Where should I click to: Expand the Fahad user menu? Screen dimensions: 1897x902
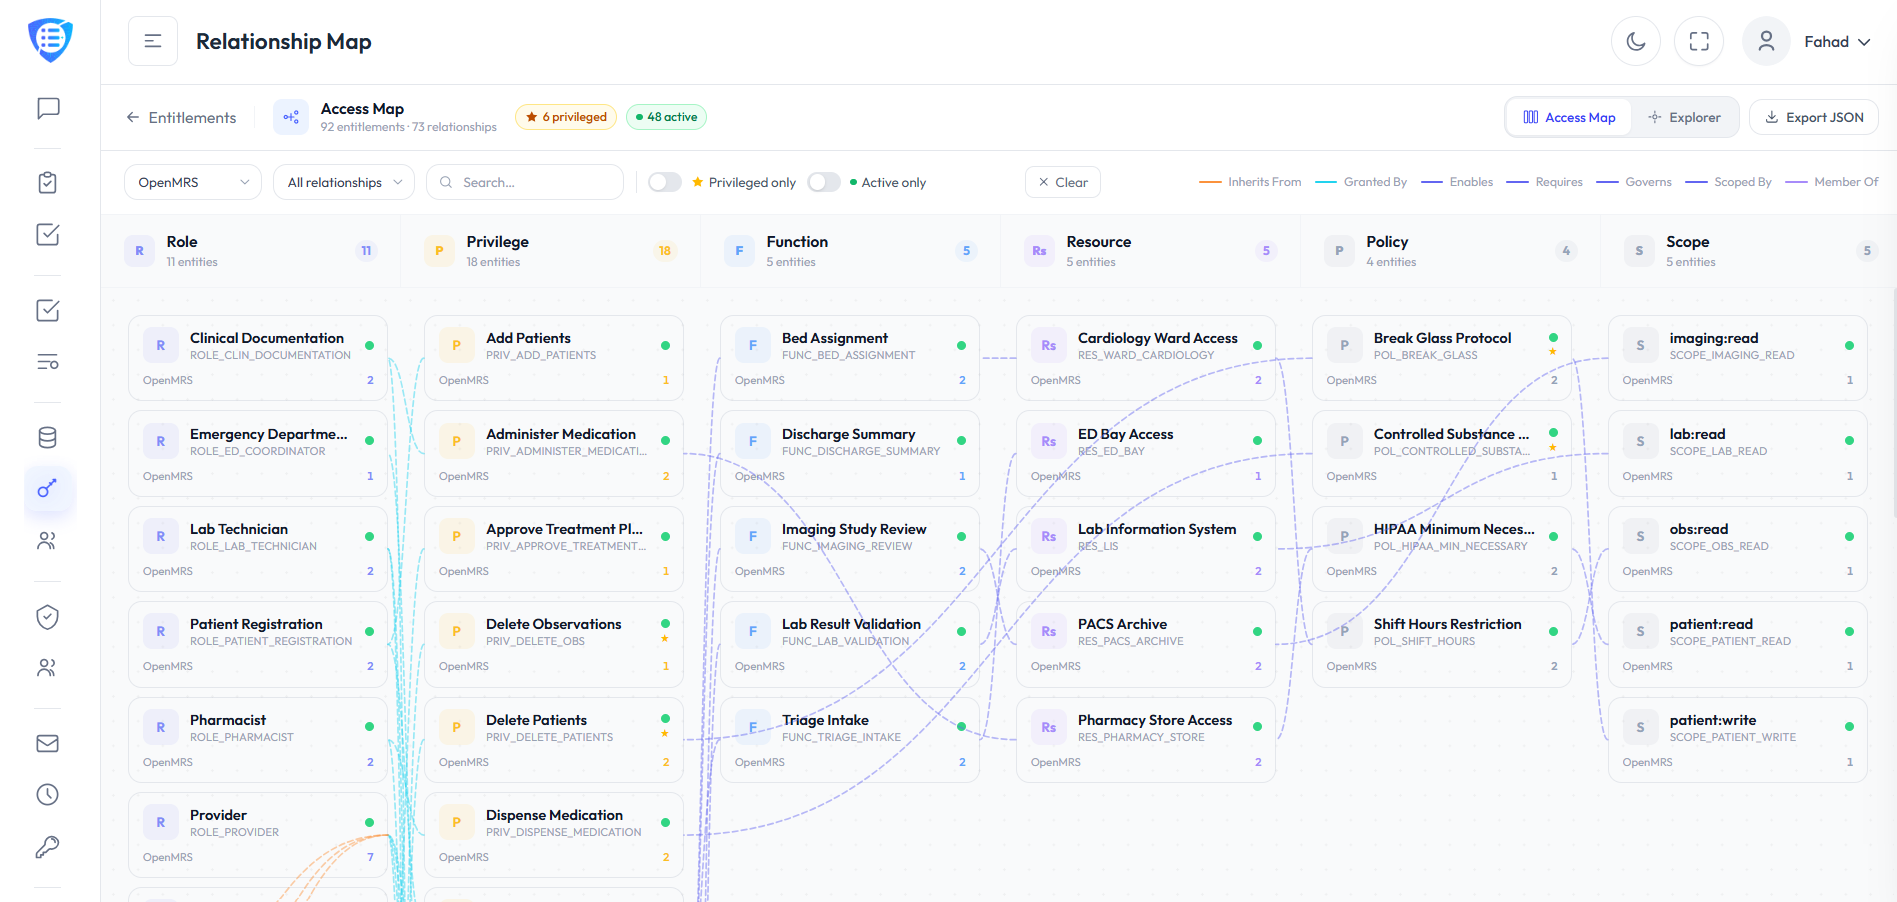tap(1837, 42)
